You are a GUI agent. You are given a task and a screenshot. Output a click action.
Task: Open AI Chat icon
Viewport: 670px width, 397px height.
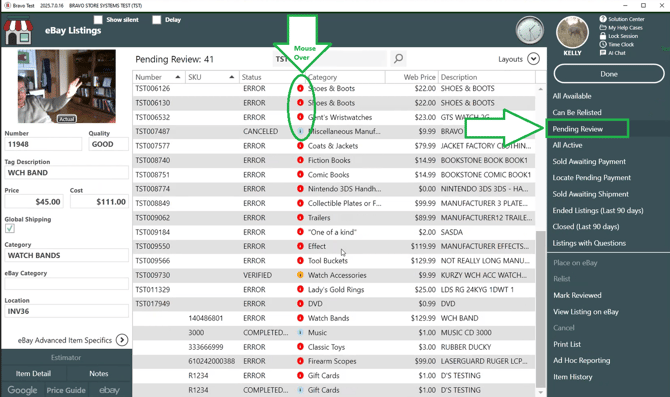tap(603, 53)
